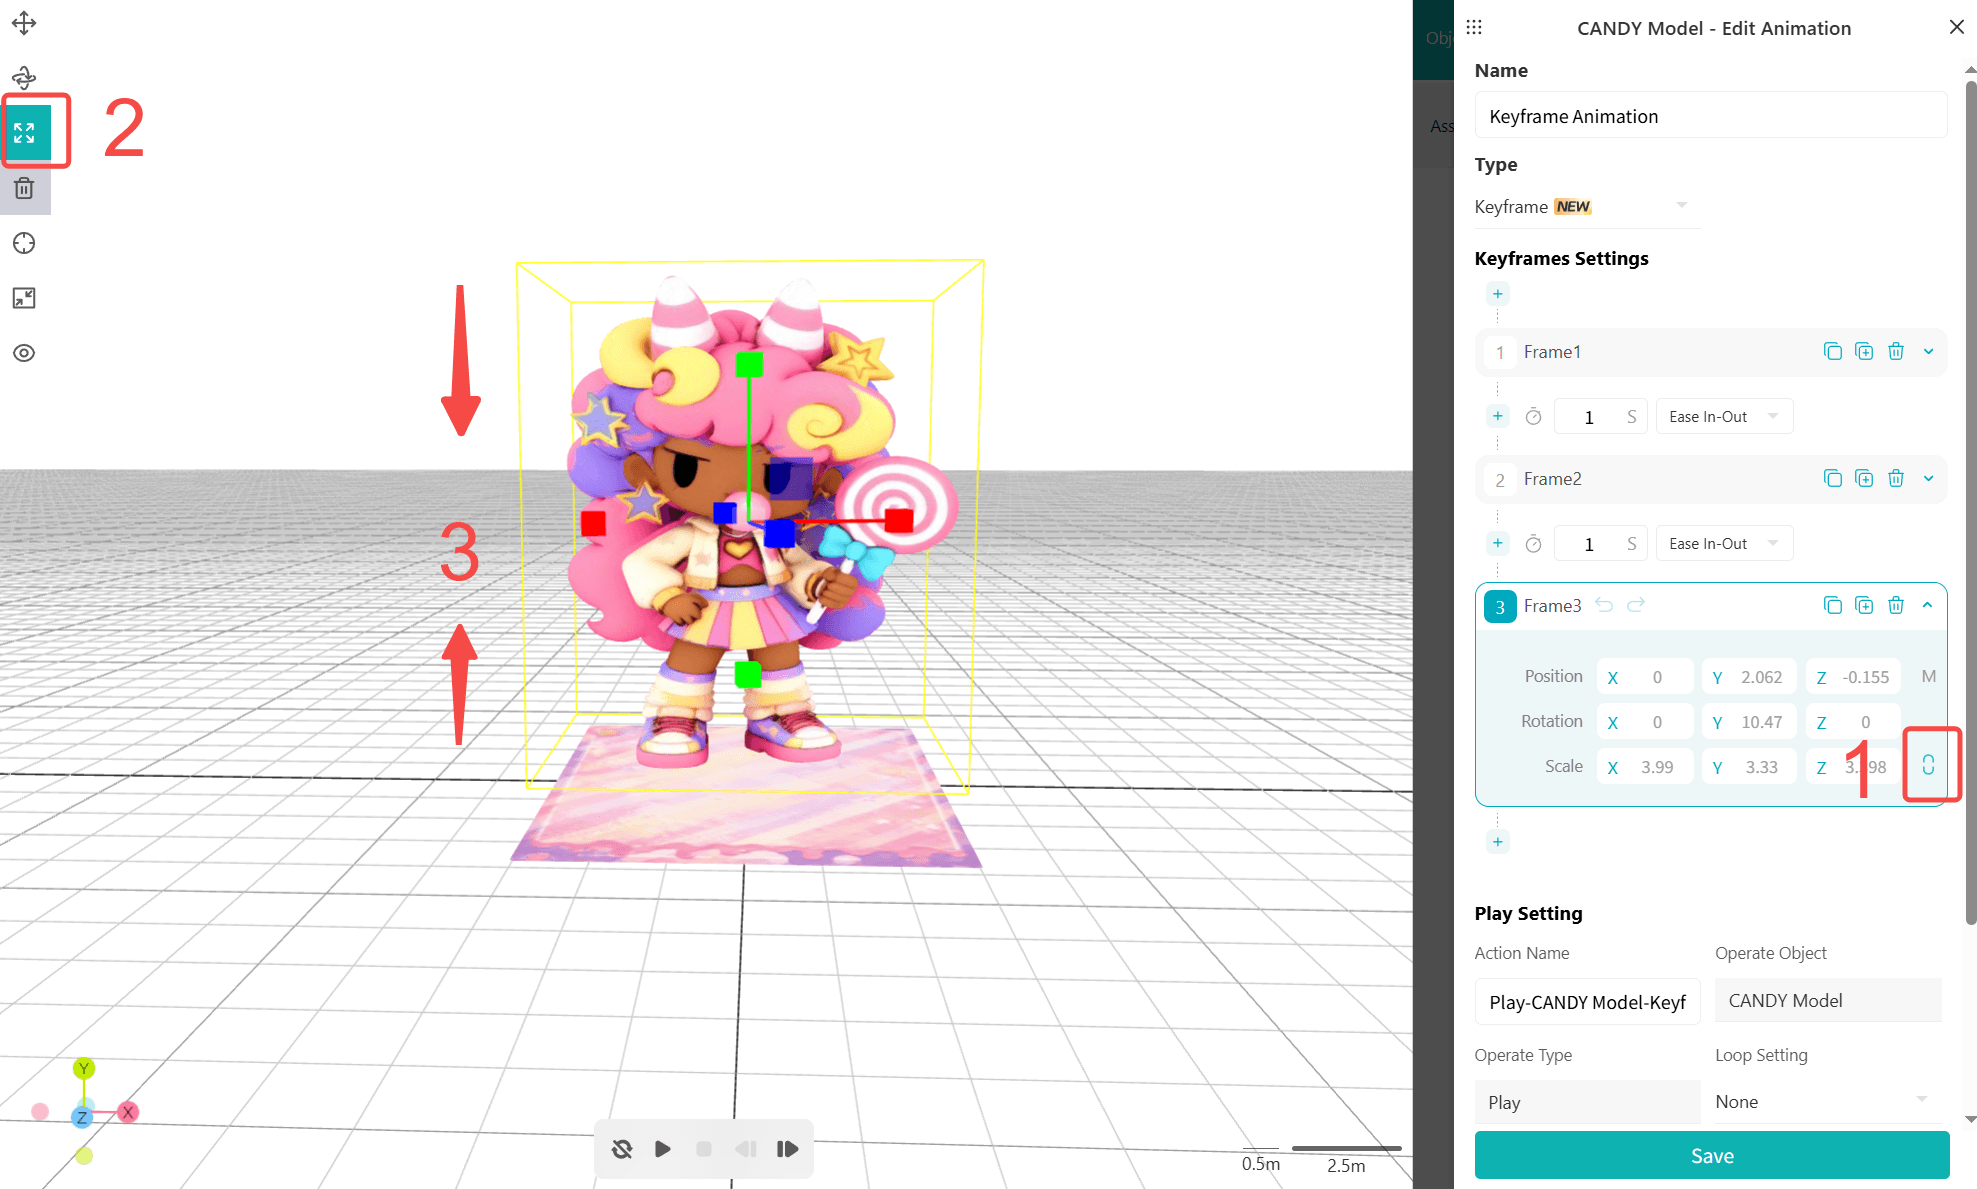This screenshot has height=1189, width=1977.
Task: Expand Frame2 with its chevron
Action: pos(1928,478)
